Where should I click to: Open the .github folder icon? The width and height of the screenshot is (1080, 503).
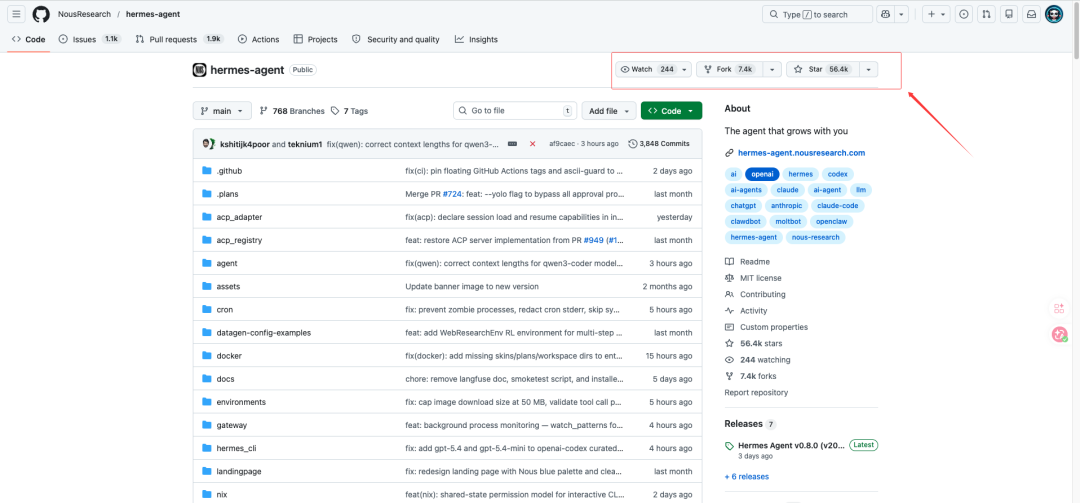207,171
